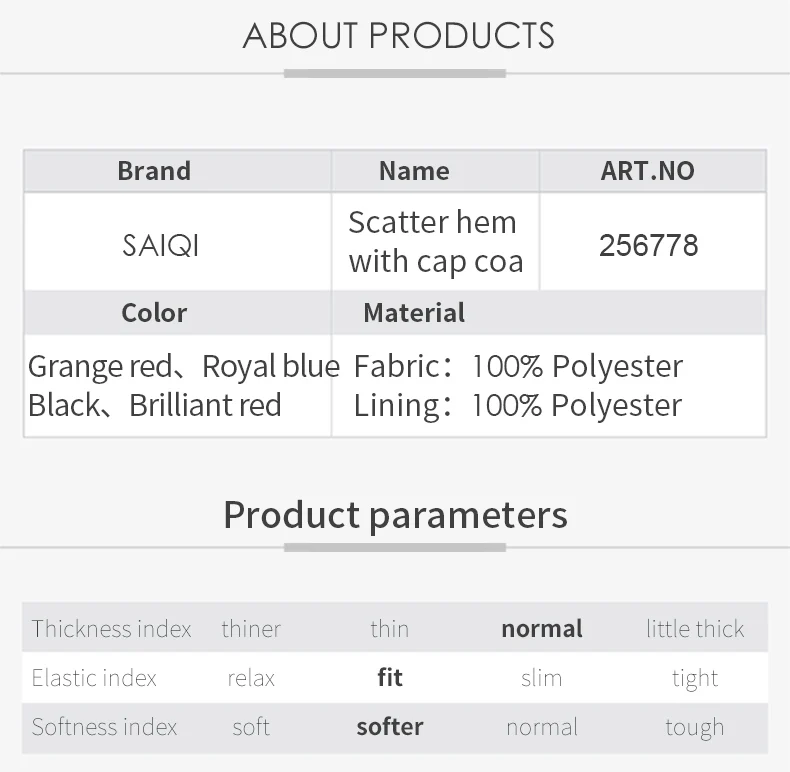Image resolution: width=790 pixels, height=772 pixels.
Task: Click the tough softness option
Action: point(695,728)
